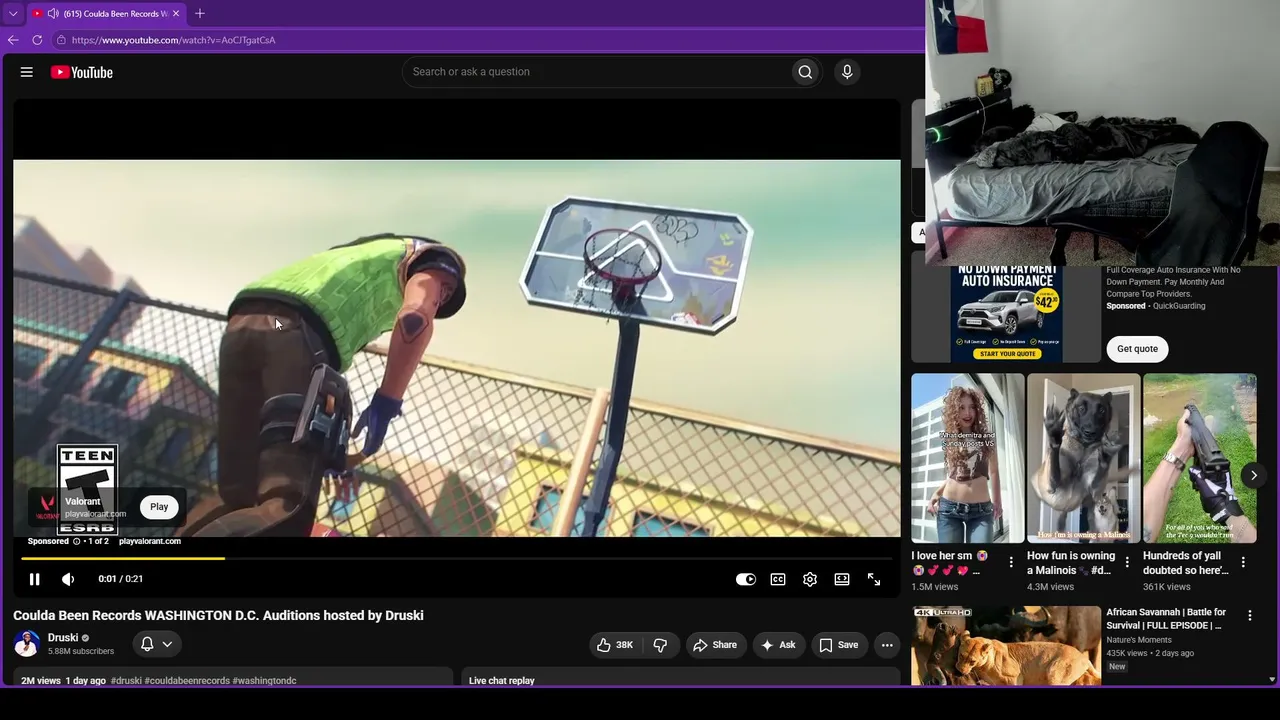The image size is (1280, 720).
Task: Open the 'I love her sm' short
Action: [x=967, y=458]
